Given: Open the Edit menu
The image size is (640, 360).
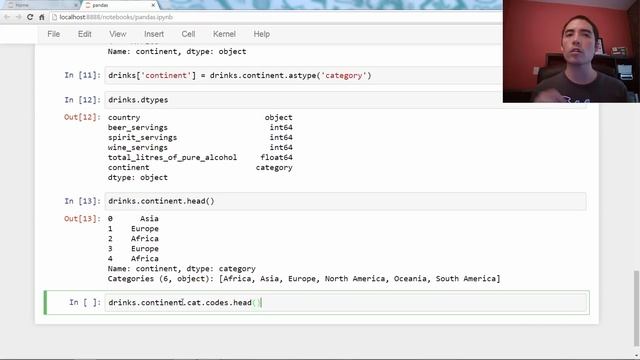Looking at the screenshot, I should pyautogui.click(x=84, y=34).
